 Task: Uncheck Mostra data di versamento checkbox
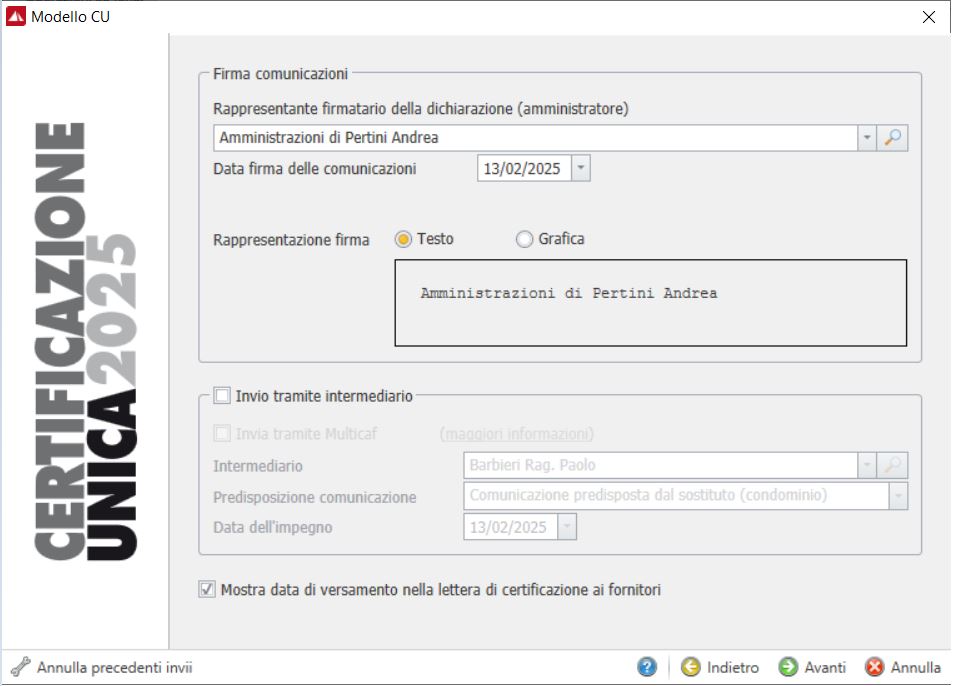[207, 590]
